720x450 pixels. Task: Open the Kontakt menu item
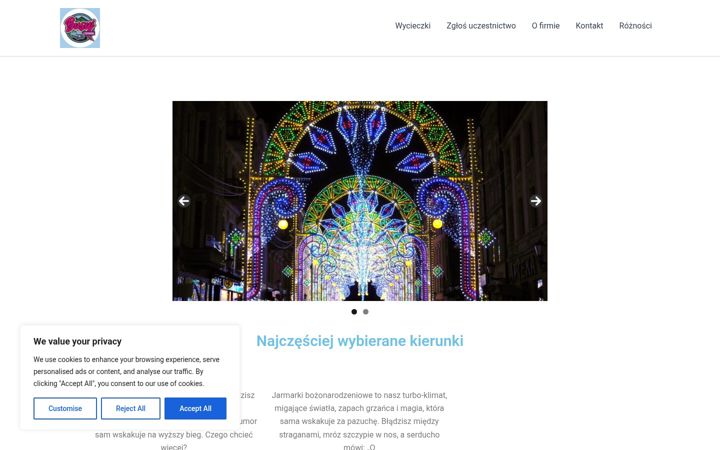(589, 26)
